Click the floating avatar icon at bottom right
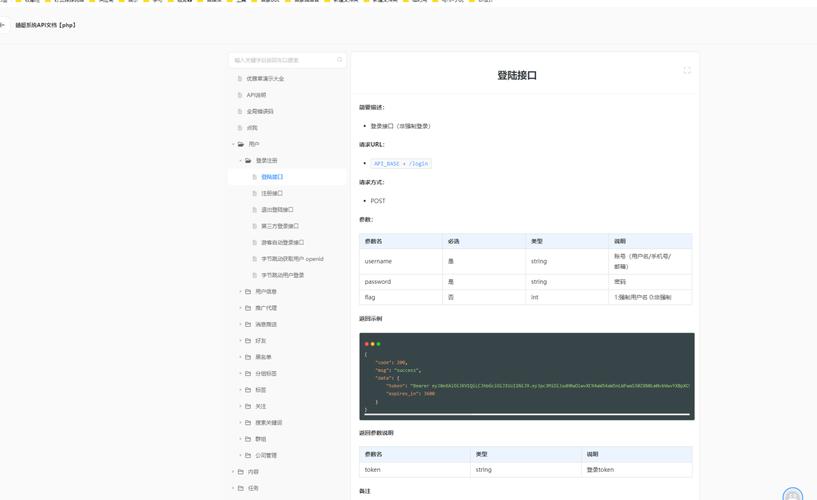The width and height of the screenshot is (817, 500). 793,494
